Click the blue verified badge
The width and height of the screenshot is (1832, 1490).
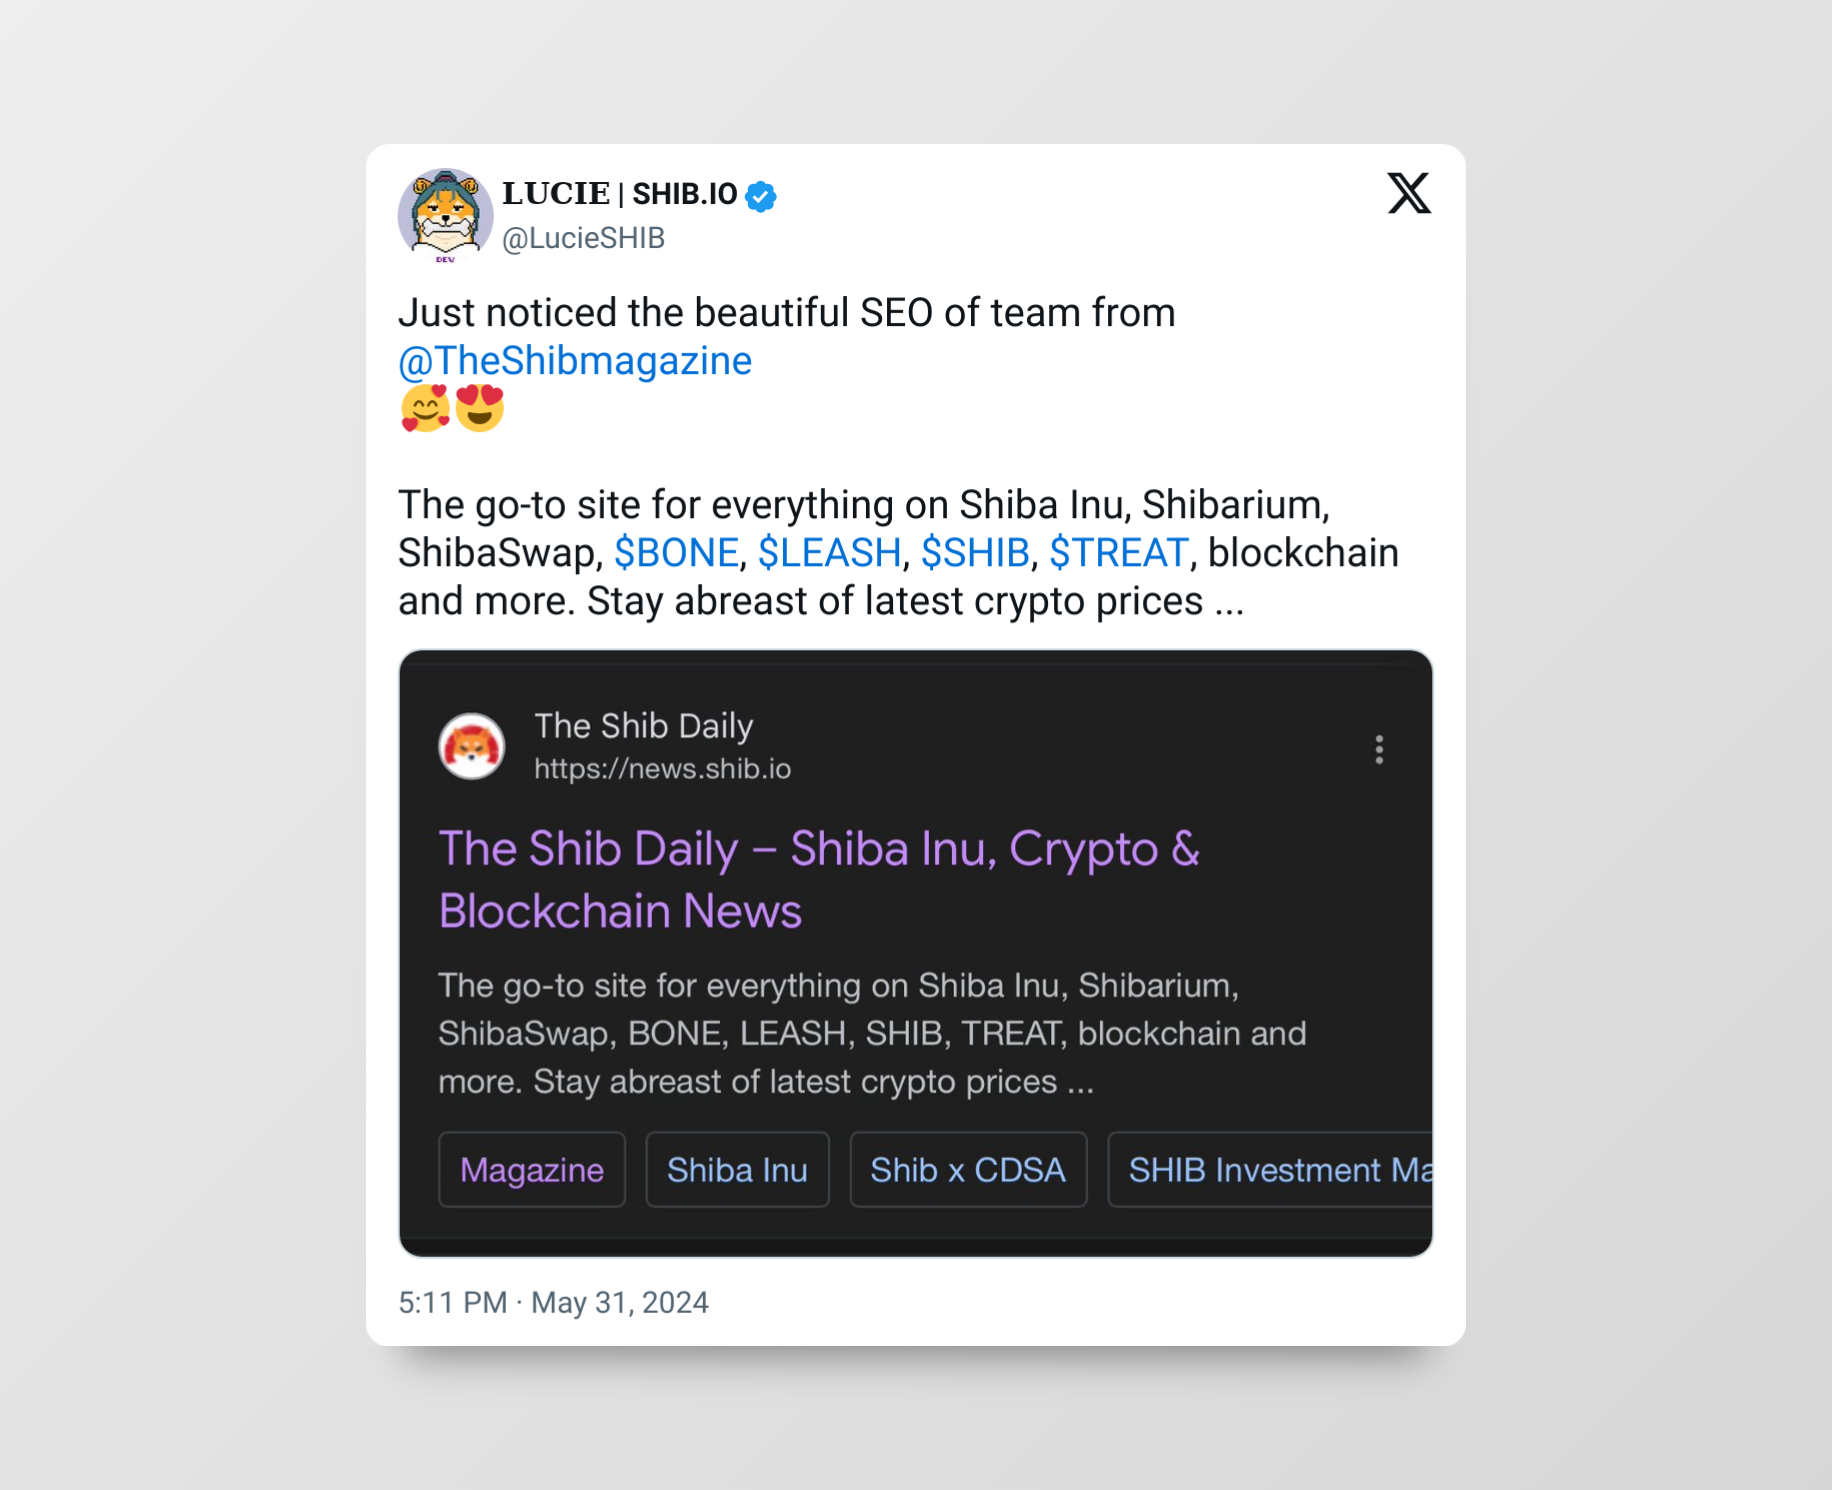[x=762, y=196]
